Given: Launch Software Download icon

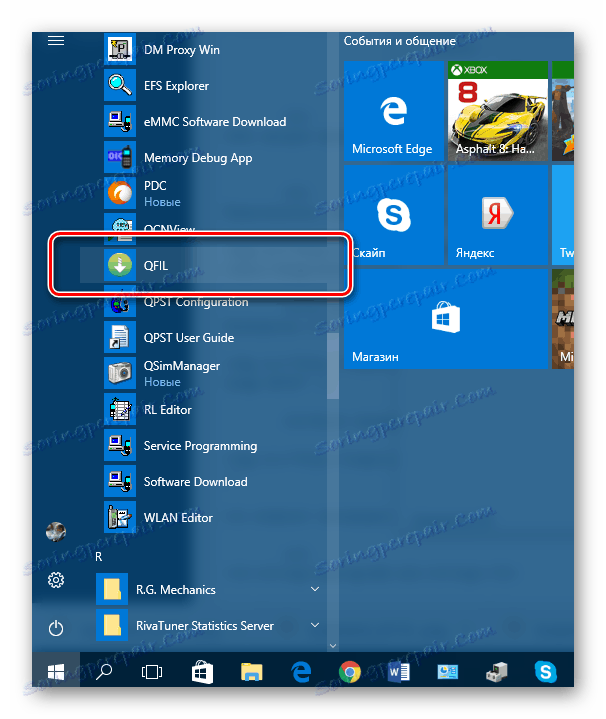Looking at the screenshot, I should [120, 481].
